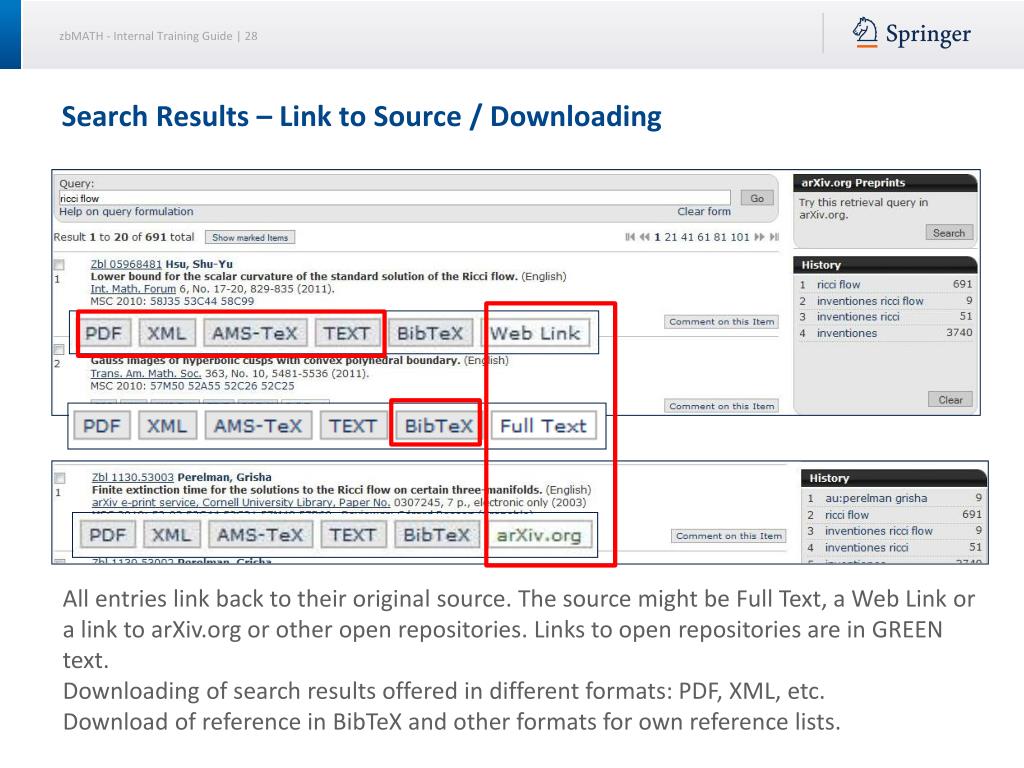Image resolution: width=1024 pixels, height=768 pixels.
Task: Click Clear button in History panel
Action: [950, 400]
